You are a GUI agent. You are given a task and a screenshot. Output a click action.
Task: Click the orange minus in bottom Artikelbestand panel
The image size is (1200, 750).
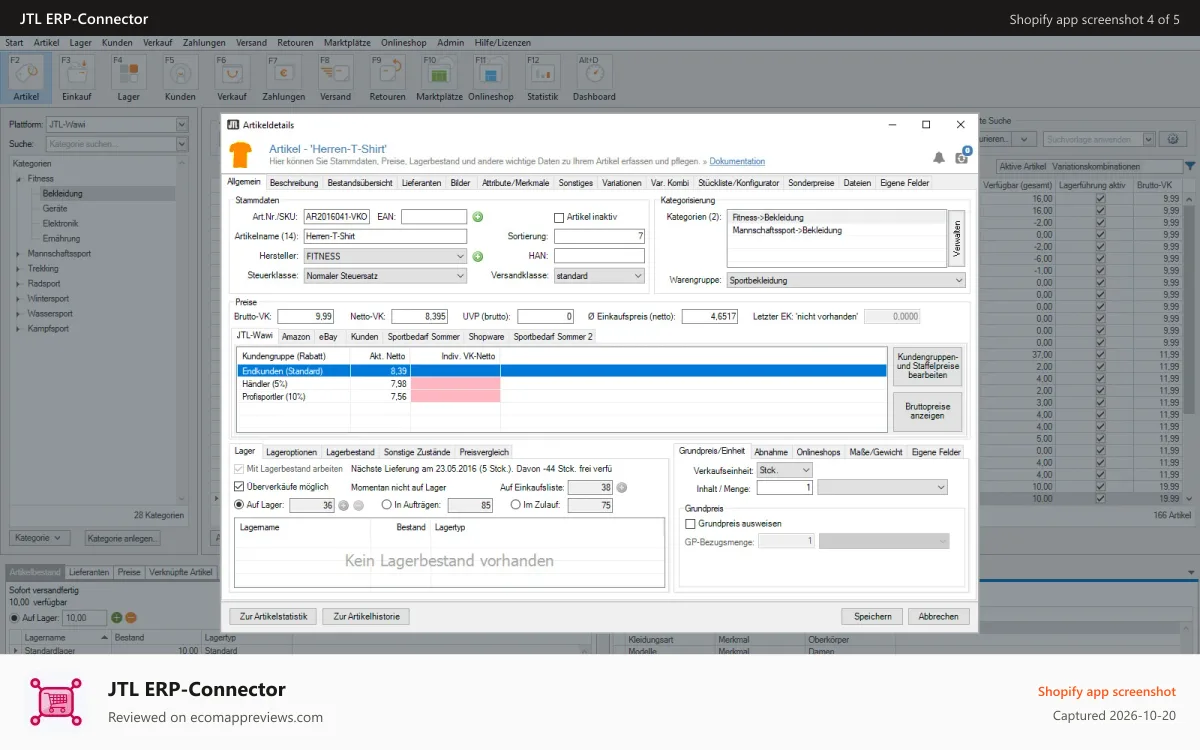pos(130,618)
